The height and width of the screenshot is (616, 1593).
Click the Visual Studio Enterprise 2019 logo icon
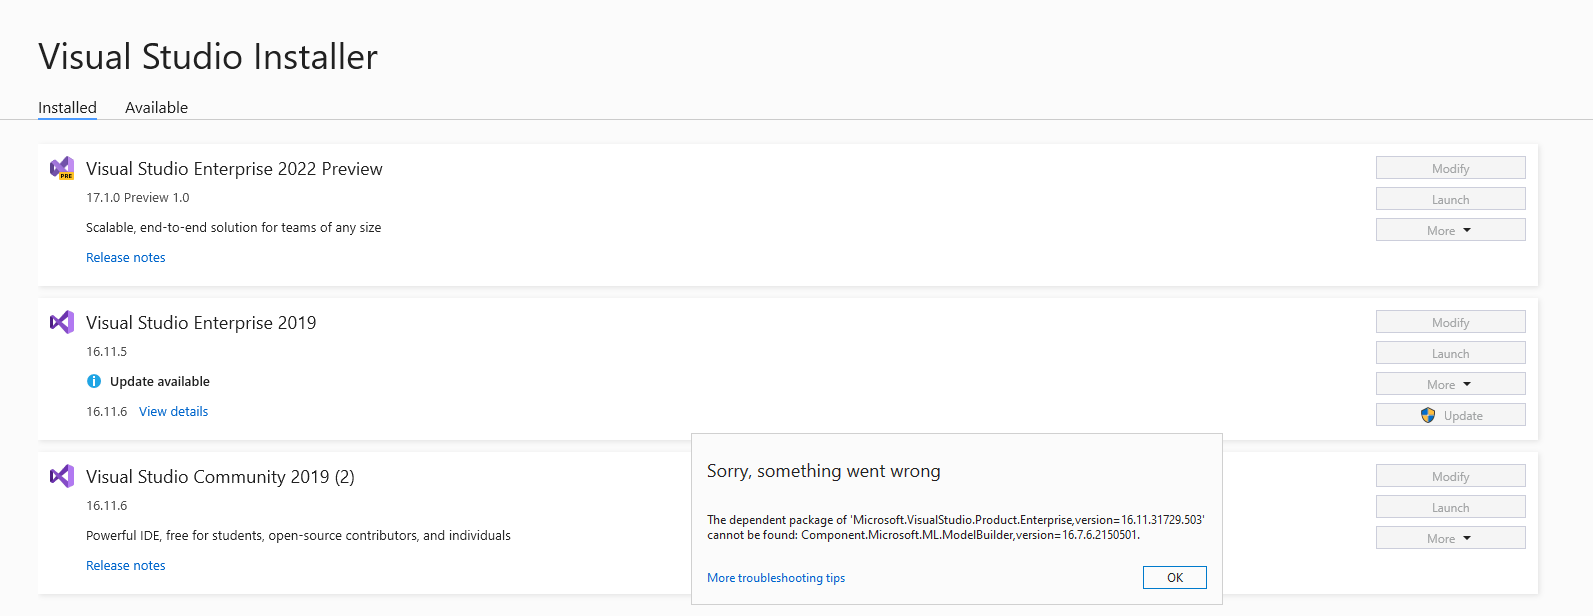pos(62,322)
